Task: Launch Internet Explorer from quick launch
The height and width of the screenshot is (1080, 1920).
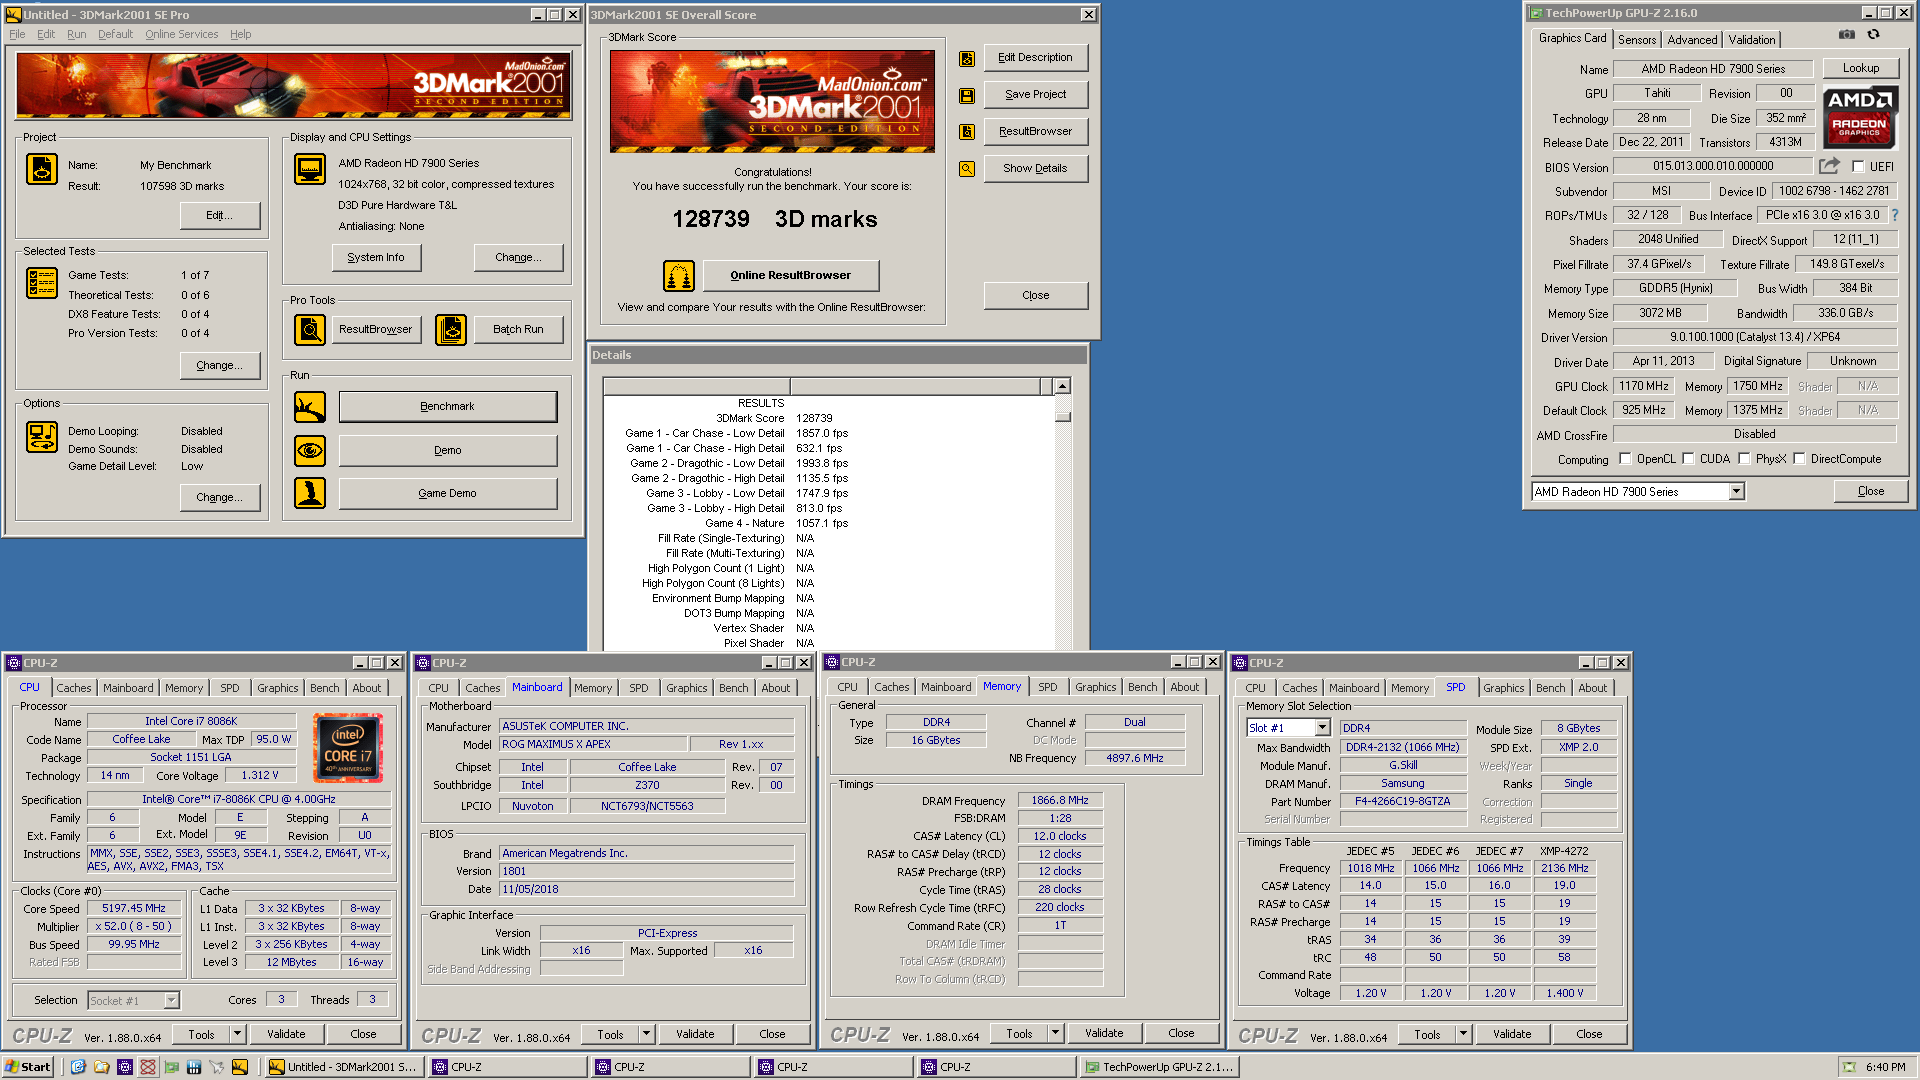Action: pyautogui.click(x=78, y=1067)
